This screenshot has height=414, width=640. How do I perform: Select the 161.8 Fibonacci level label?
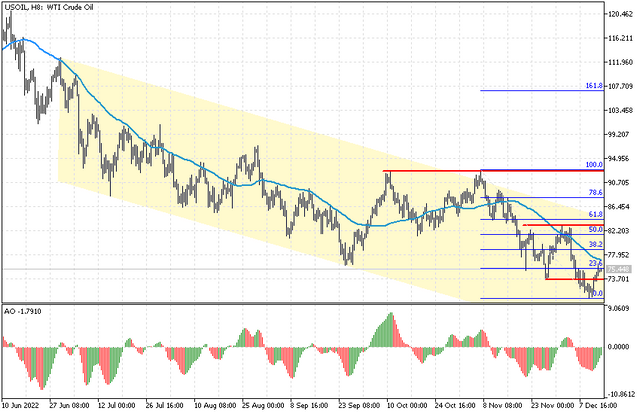[594, 86]
